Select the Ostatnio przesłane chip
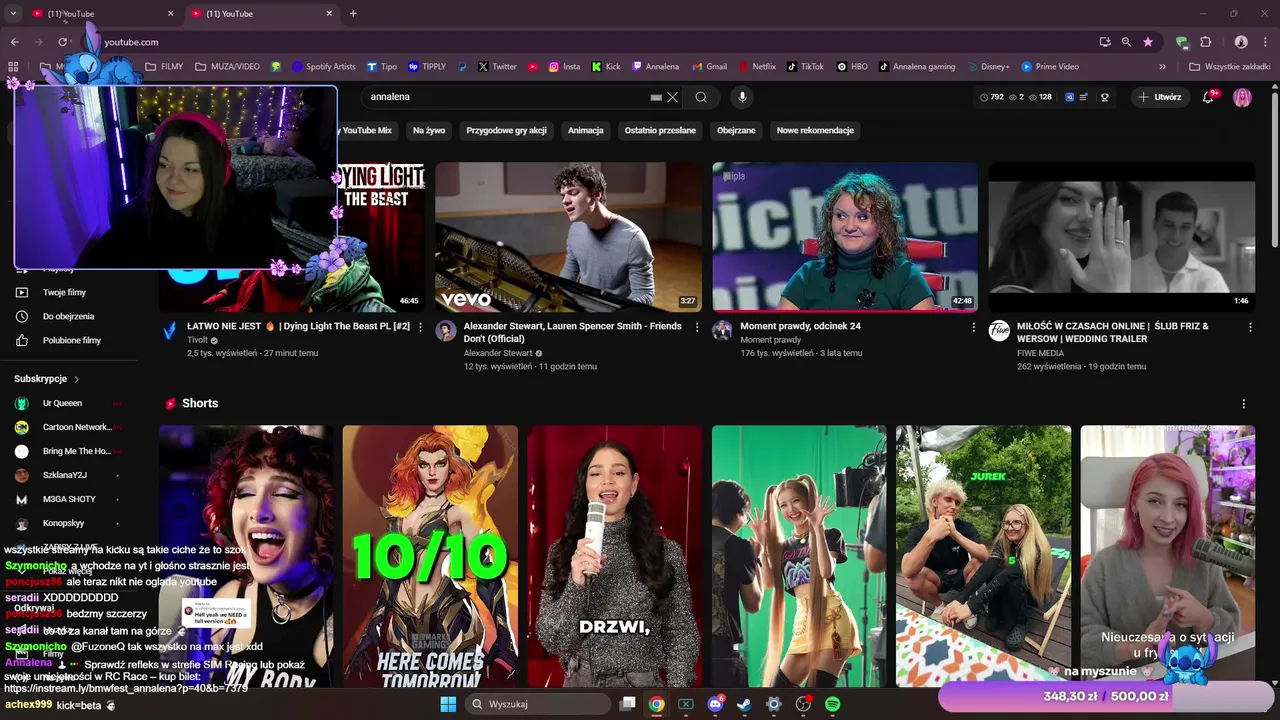Screen dimensions: 1280x720 pos(660,130)
